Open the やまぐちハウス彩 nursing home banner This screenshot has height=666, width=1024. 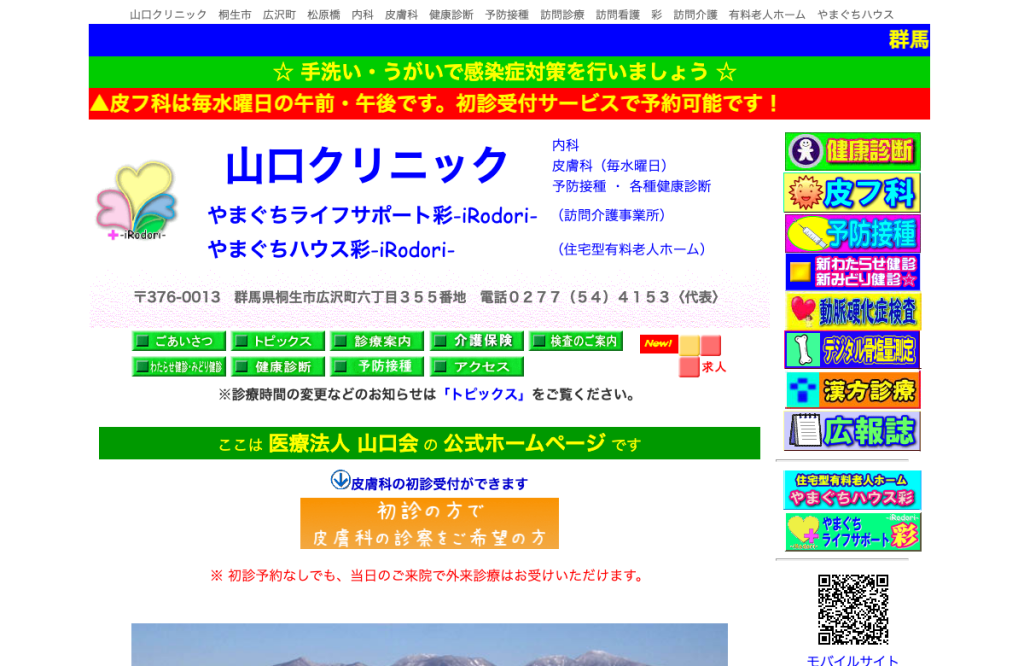tap(852, 490)
